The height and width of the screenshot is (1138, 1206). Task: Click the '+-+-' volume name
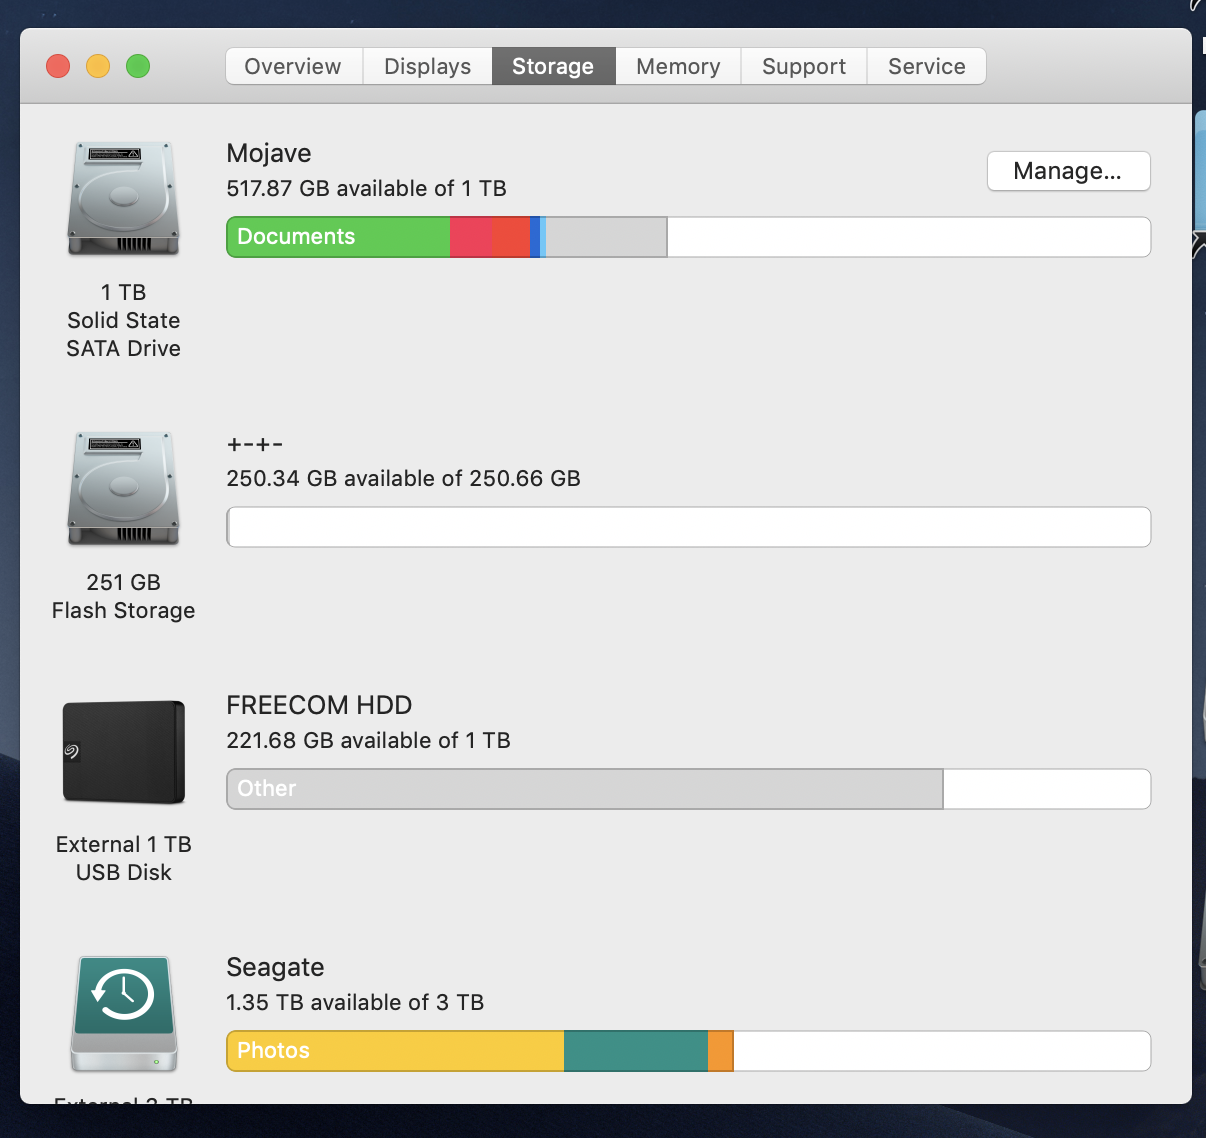tap(255, 444)
